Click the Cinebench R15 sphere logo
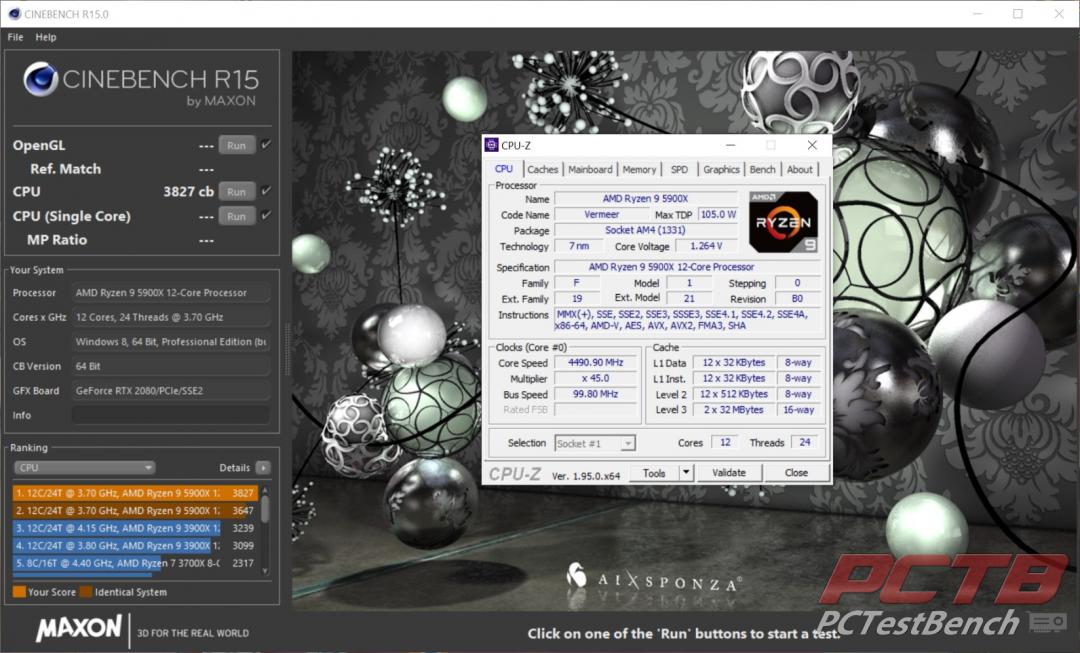1080x653 pixels. [40, 79]
